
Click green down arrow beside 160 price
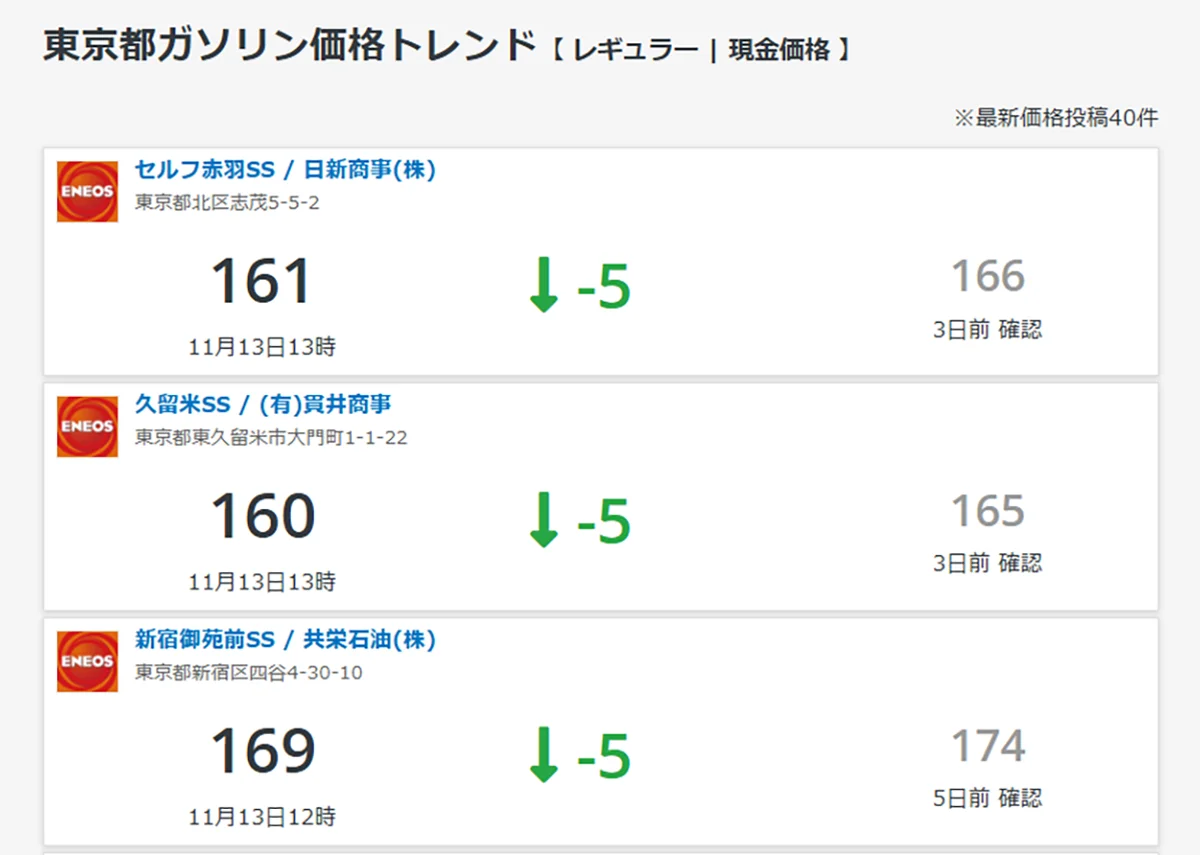coord(543,520)
